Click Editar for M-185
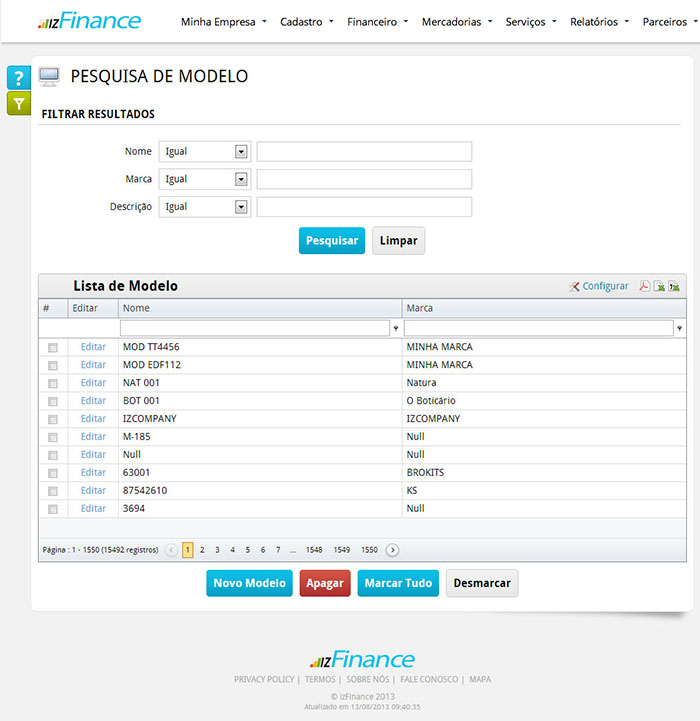 tap(93, 436)
